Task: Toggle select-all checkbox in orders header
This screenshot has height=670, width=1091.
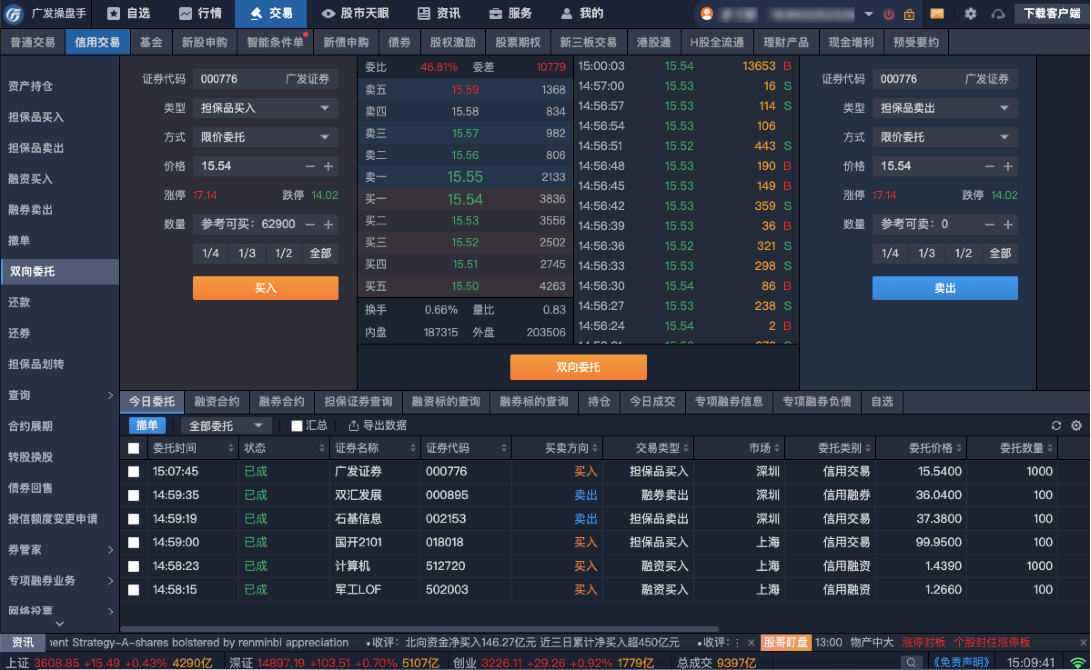Action: pos(134,449)
